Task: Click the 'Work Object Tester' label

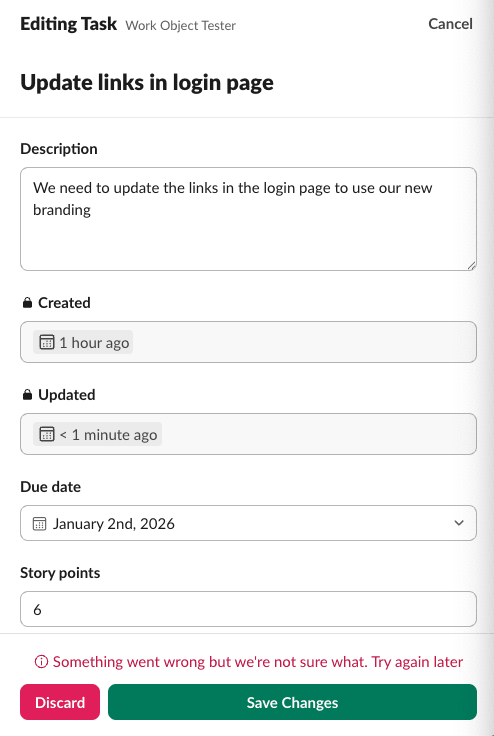Action: (181, 25)
